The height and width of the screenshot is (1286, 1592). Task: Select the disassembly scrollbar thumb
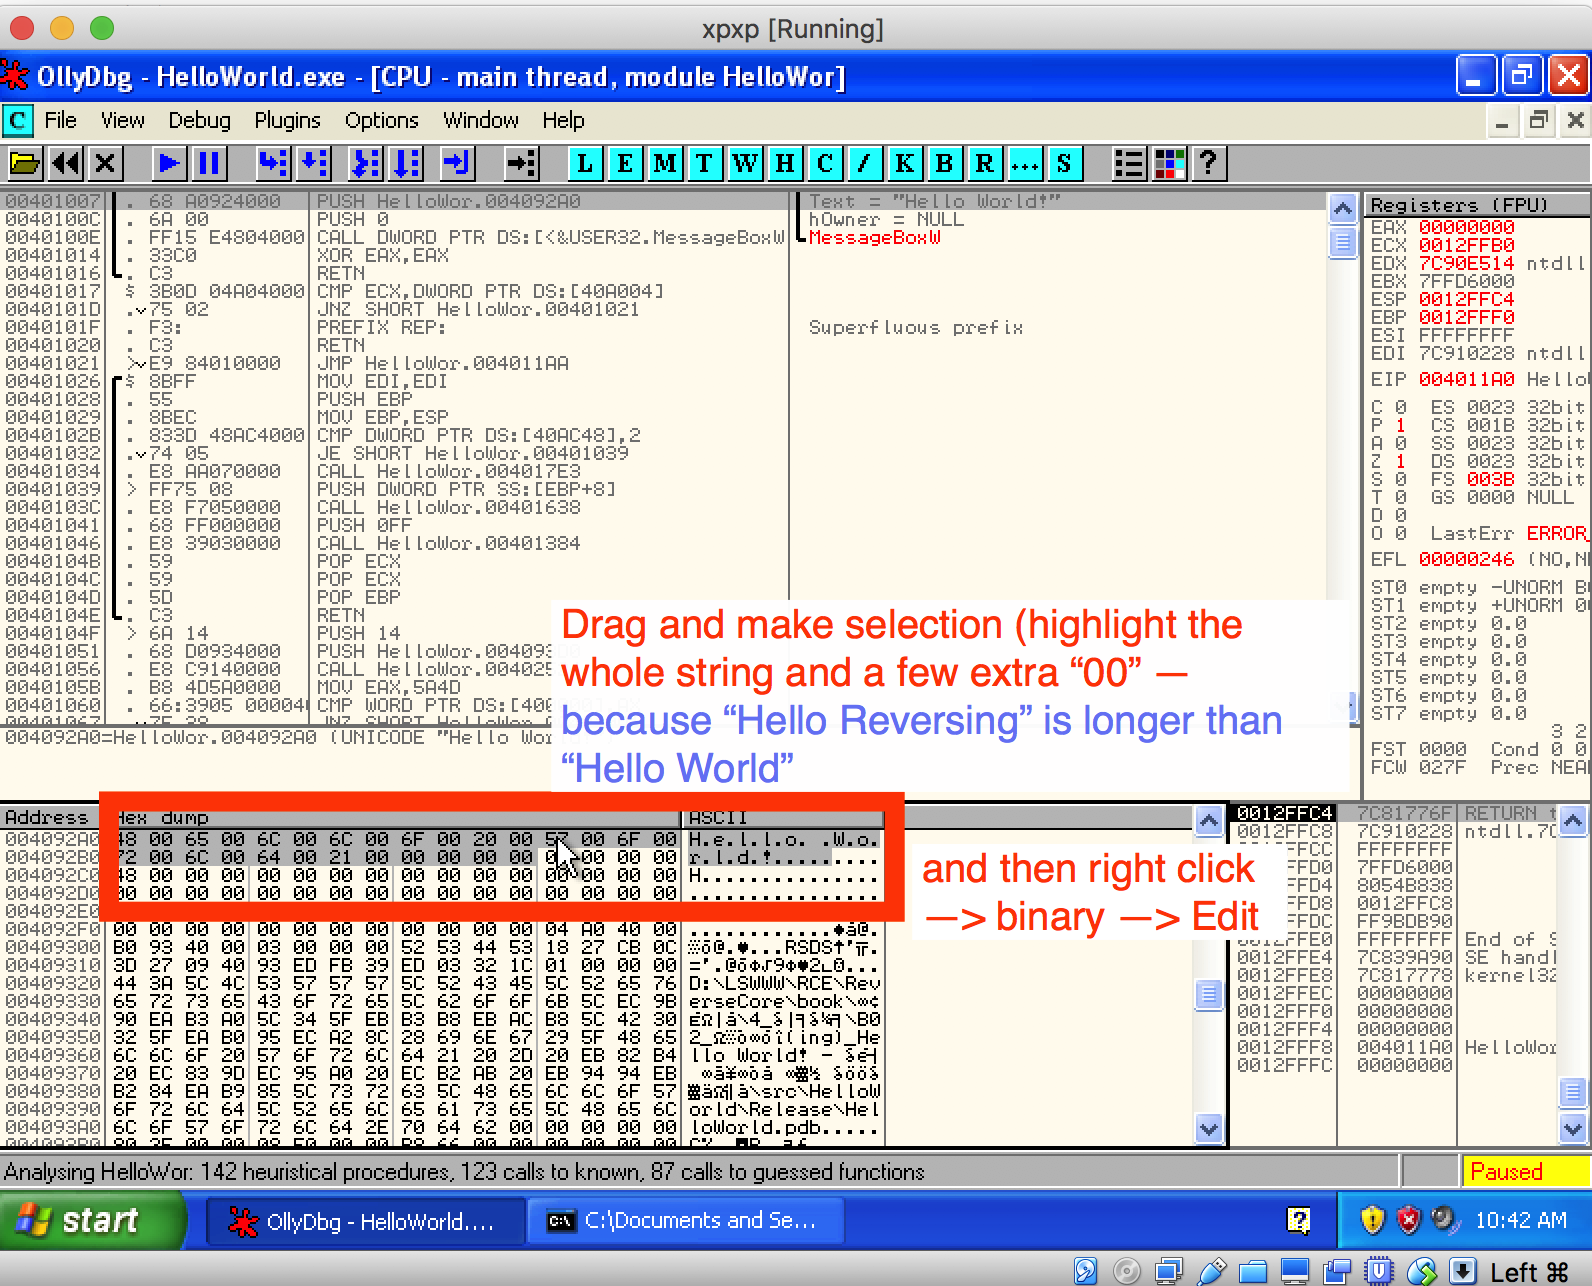click(1343, 242)
